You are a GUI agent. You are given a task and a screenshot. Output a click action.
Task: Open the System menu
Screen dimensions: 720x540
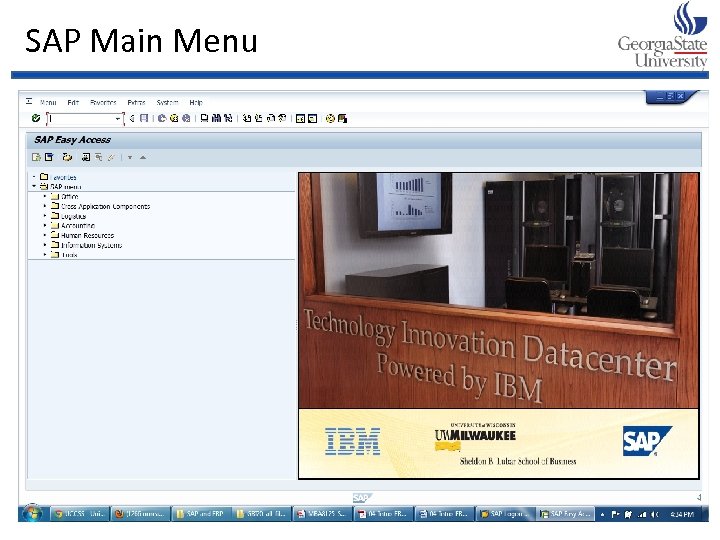(x=167, y=102)
